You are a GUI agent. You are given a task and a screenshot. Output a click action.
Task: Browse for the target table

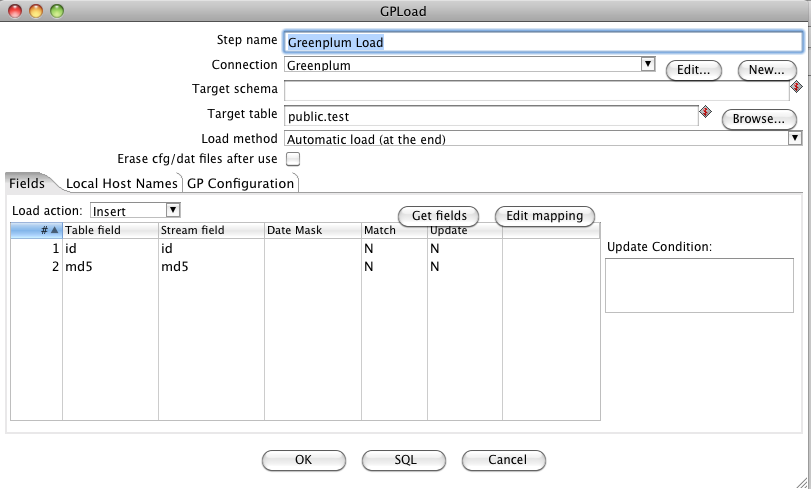pyautogui.click(x=759, y=118)
